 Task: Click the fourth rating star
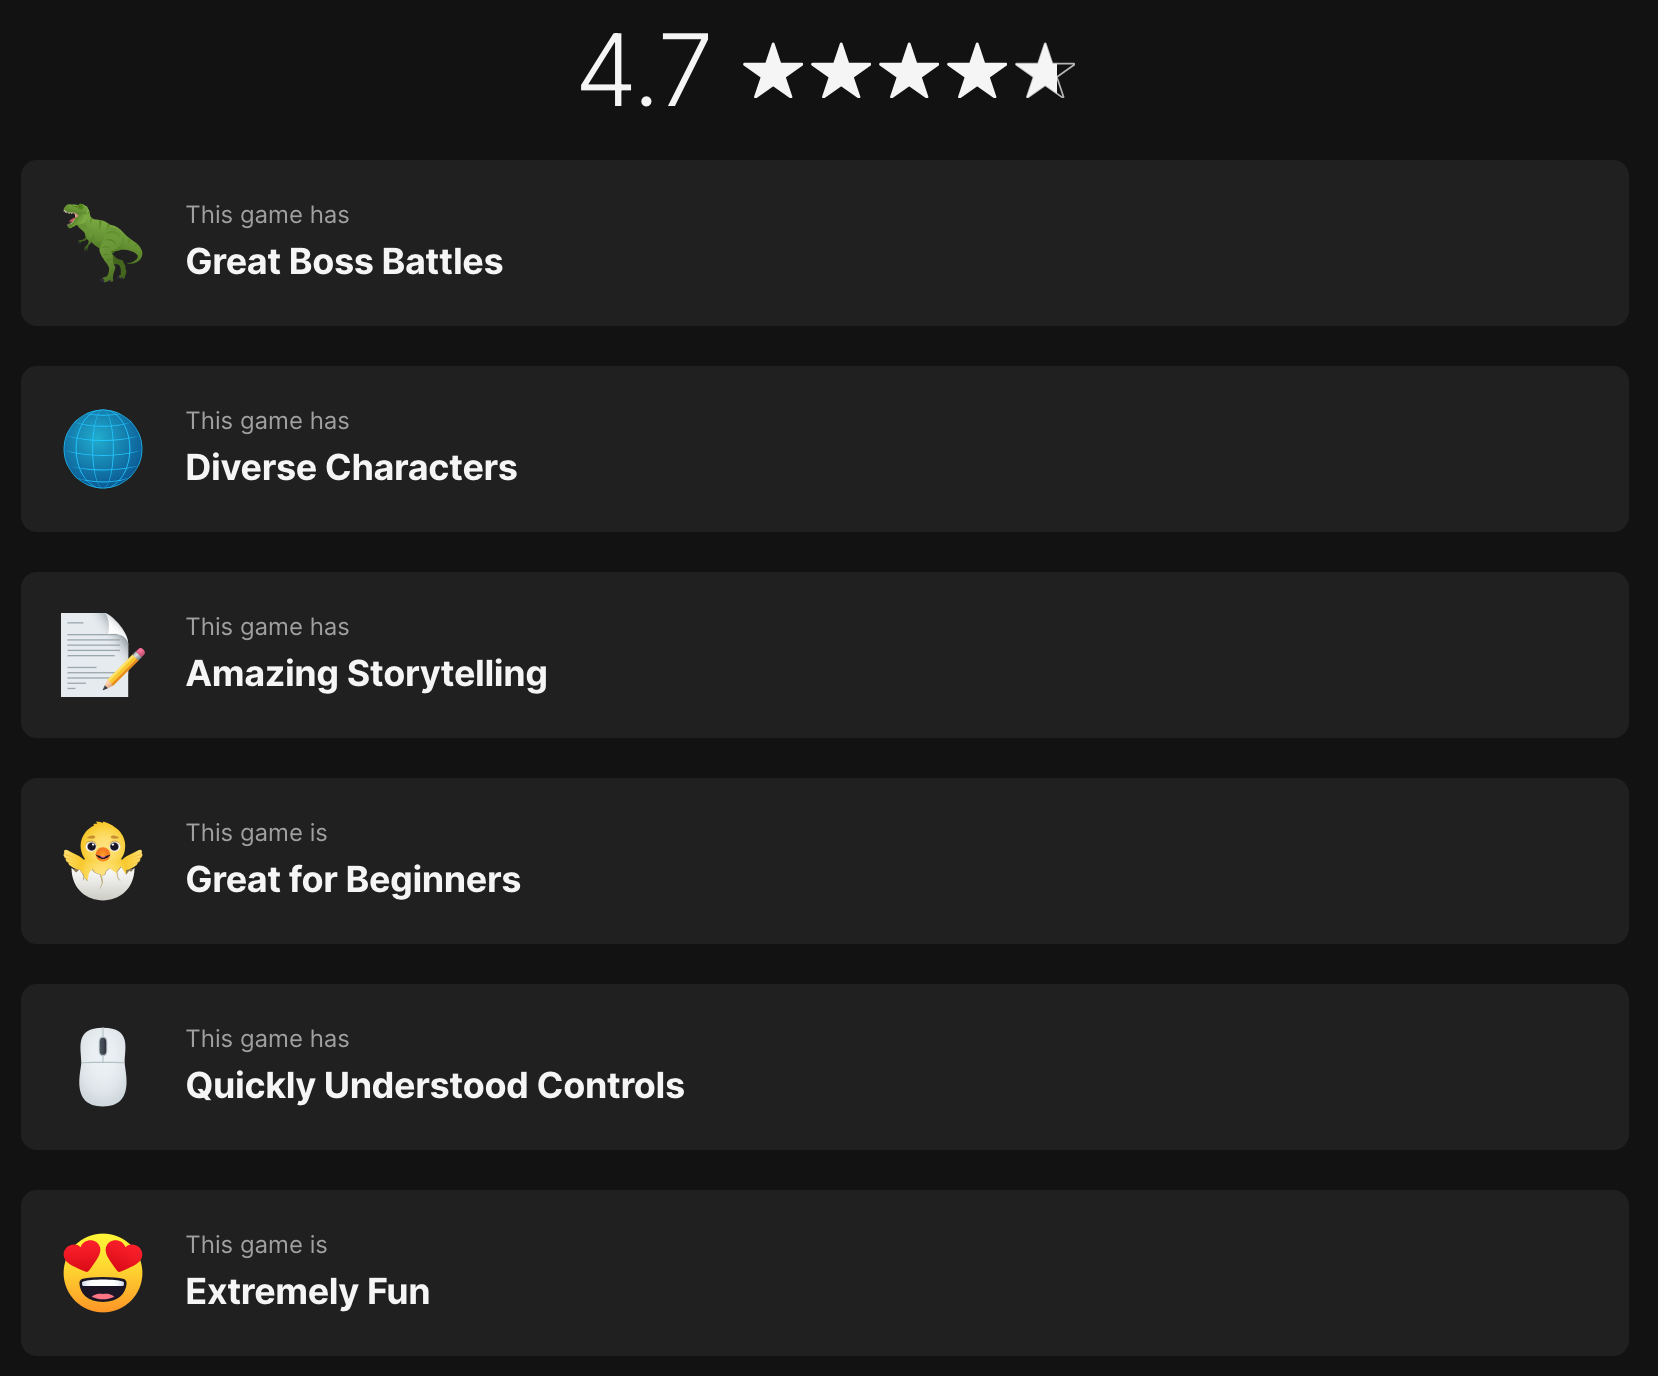click(x=977, y=72)
